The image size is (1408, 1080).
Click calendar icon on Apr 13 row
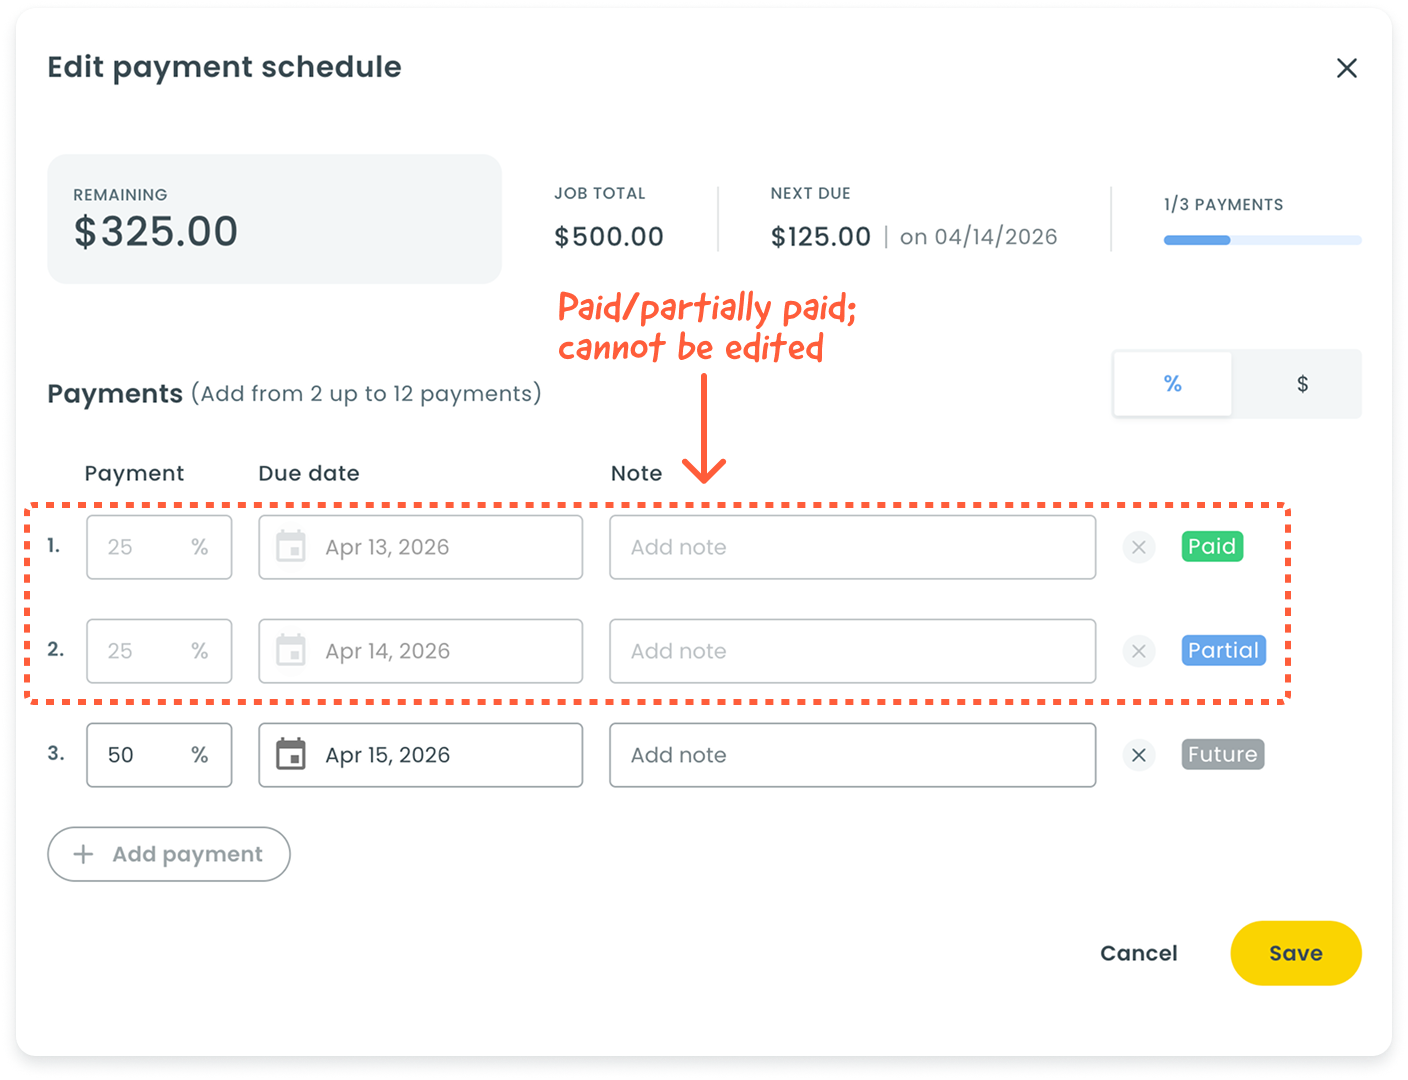(291, 547)
